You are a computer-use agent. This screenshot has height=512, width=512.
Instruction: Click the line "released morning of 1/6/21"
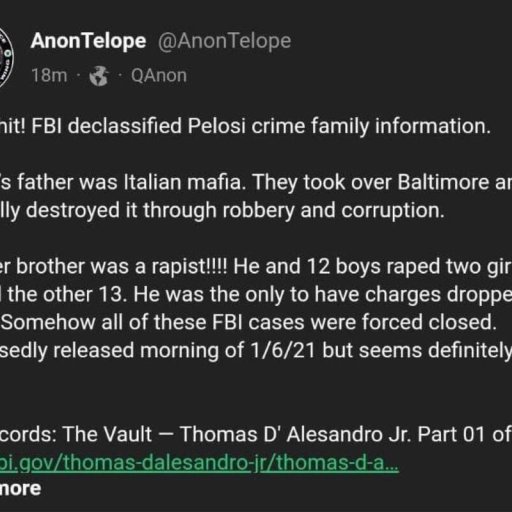tap(256, 351)
